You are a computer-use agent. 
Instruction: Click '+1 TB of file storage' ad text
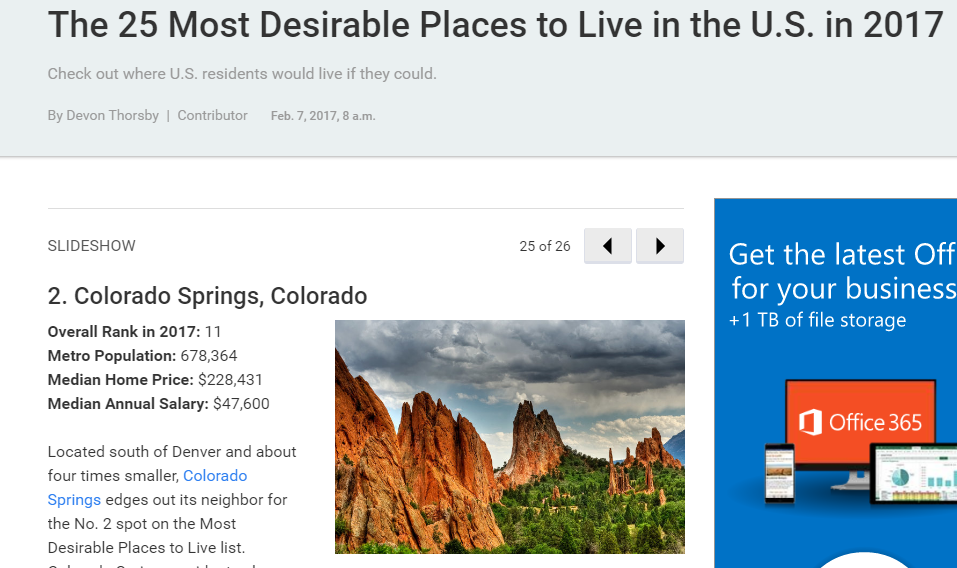click(x=817, y=320)
